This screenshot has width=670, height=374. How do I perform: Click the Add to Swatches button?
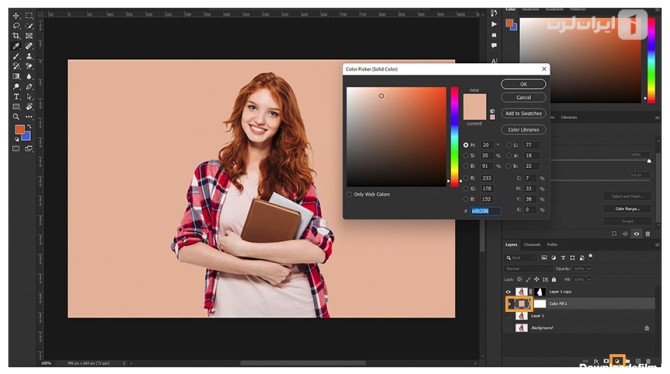coord(523,113)
